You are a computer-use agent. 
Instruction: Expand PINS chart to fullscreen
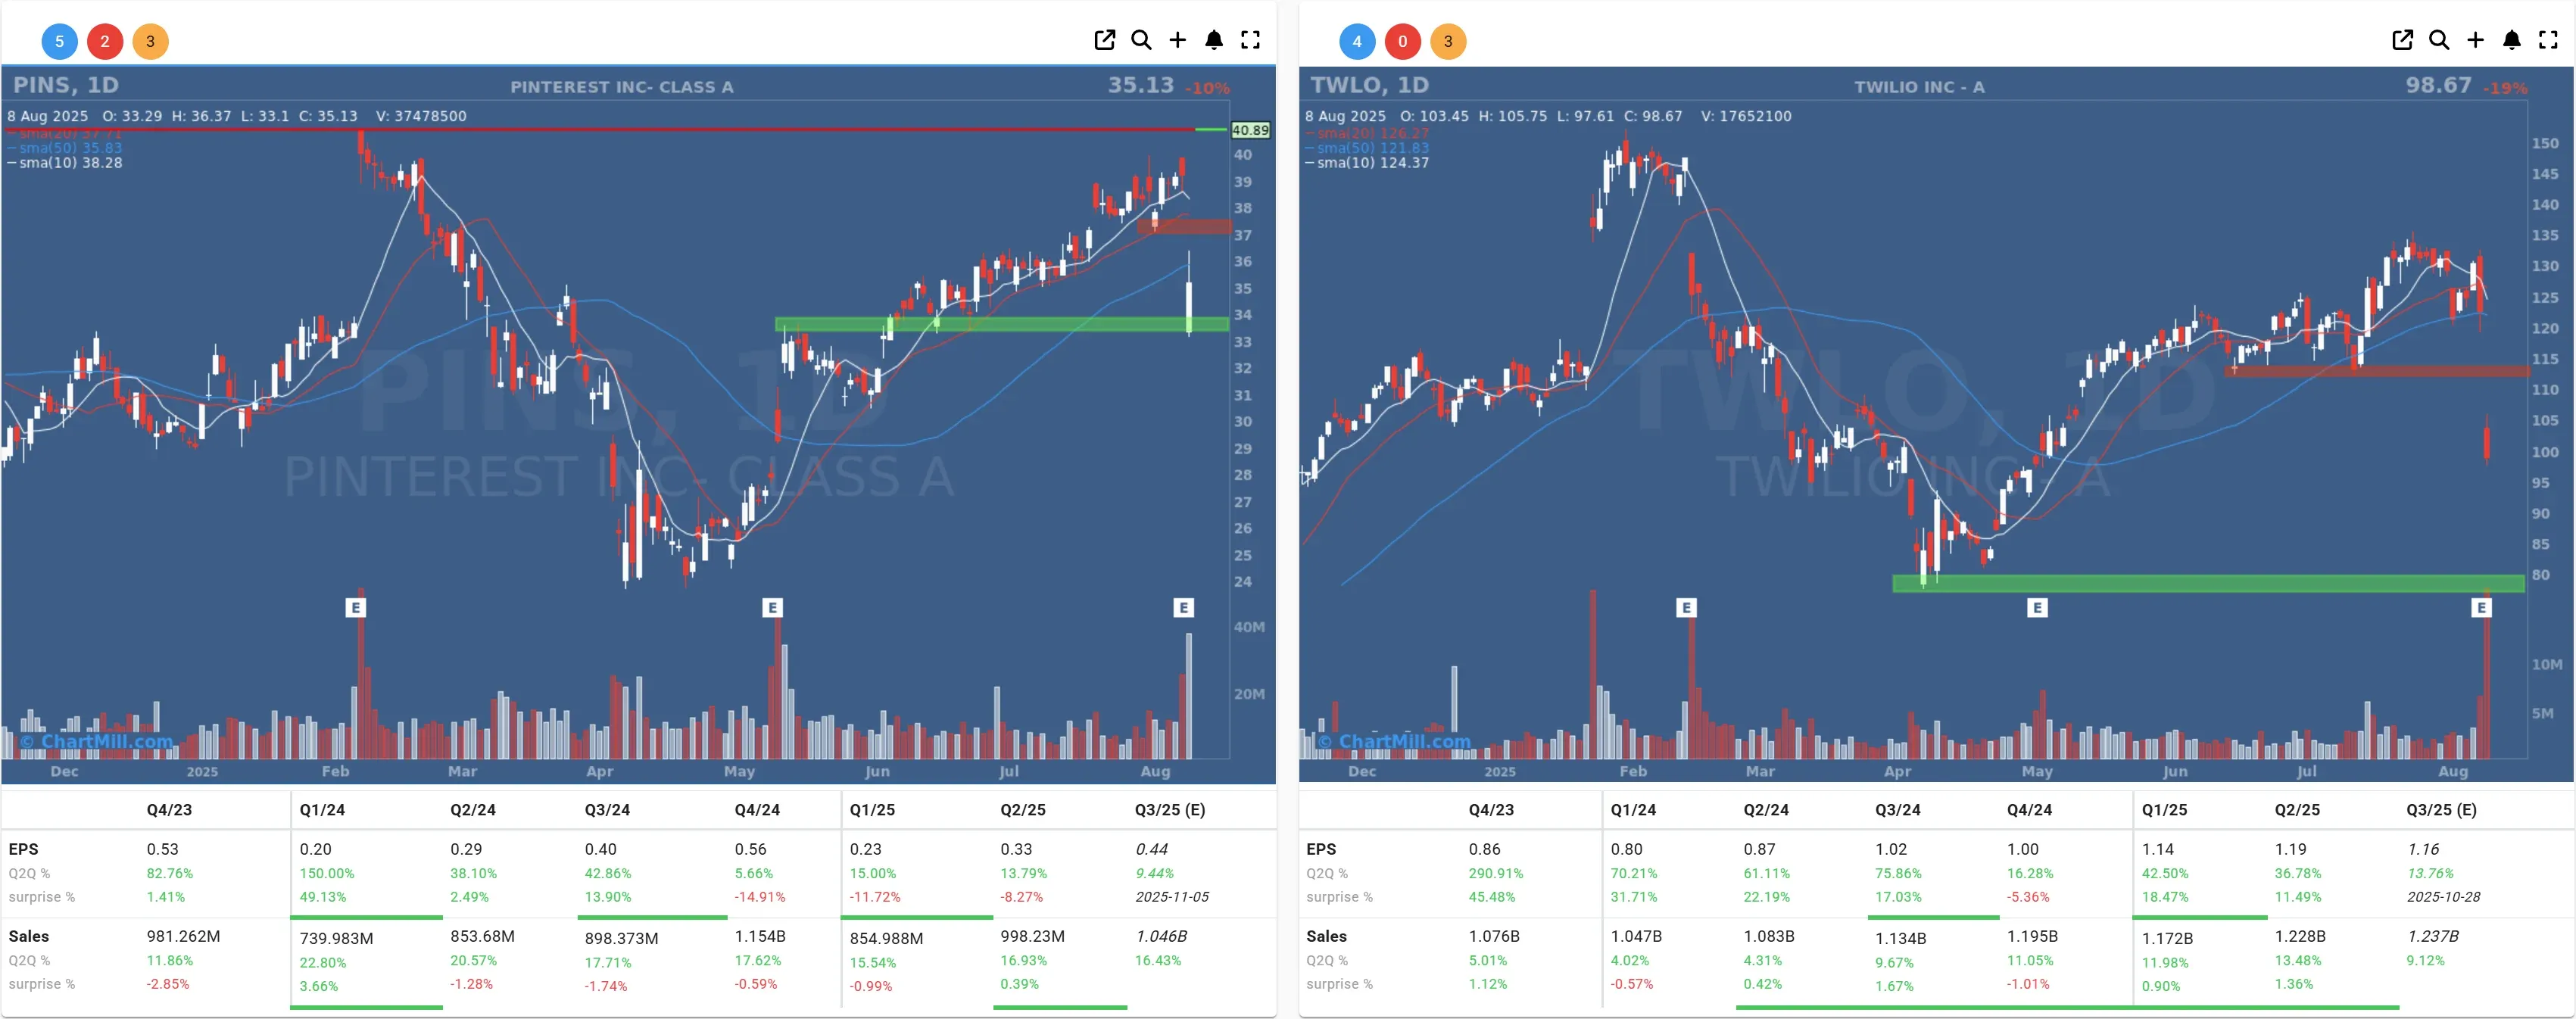coord(1250,40)
